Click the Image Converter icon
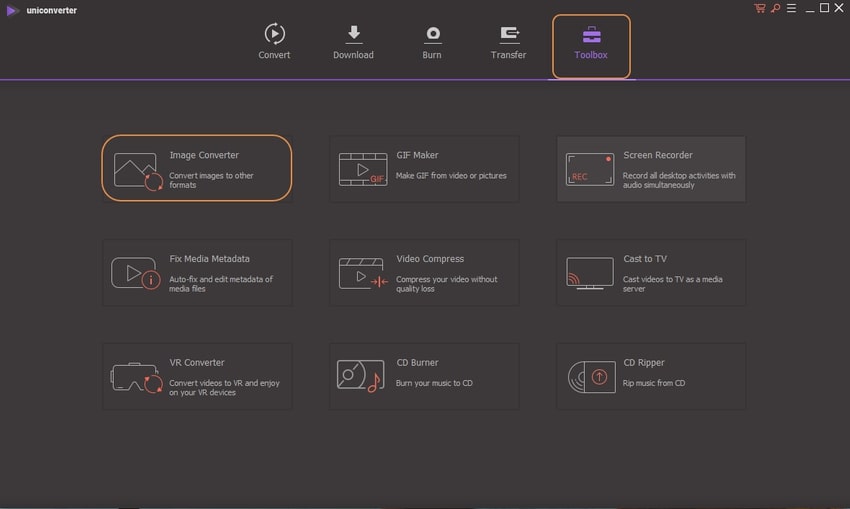 coord(137,170)
